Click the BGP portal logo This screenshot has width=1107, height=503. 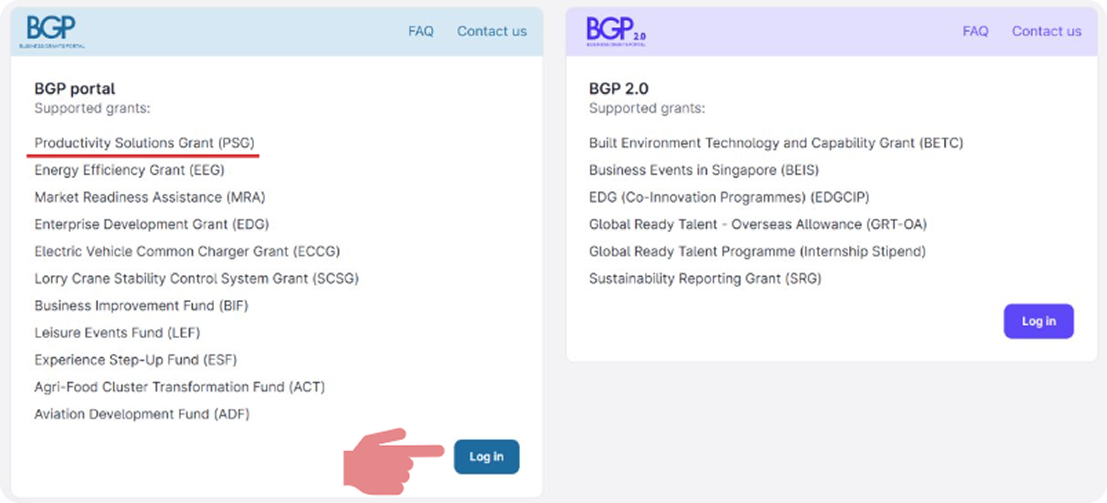click(x=51, y=30)
